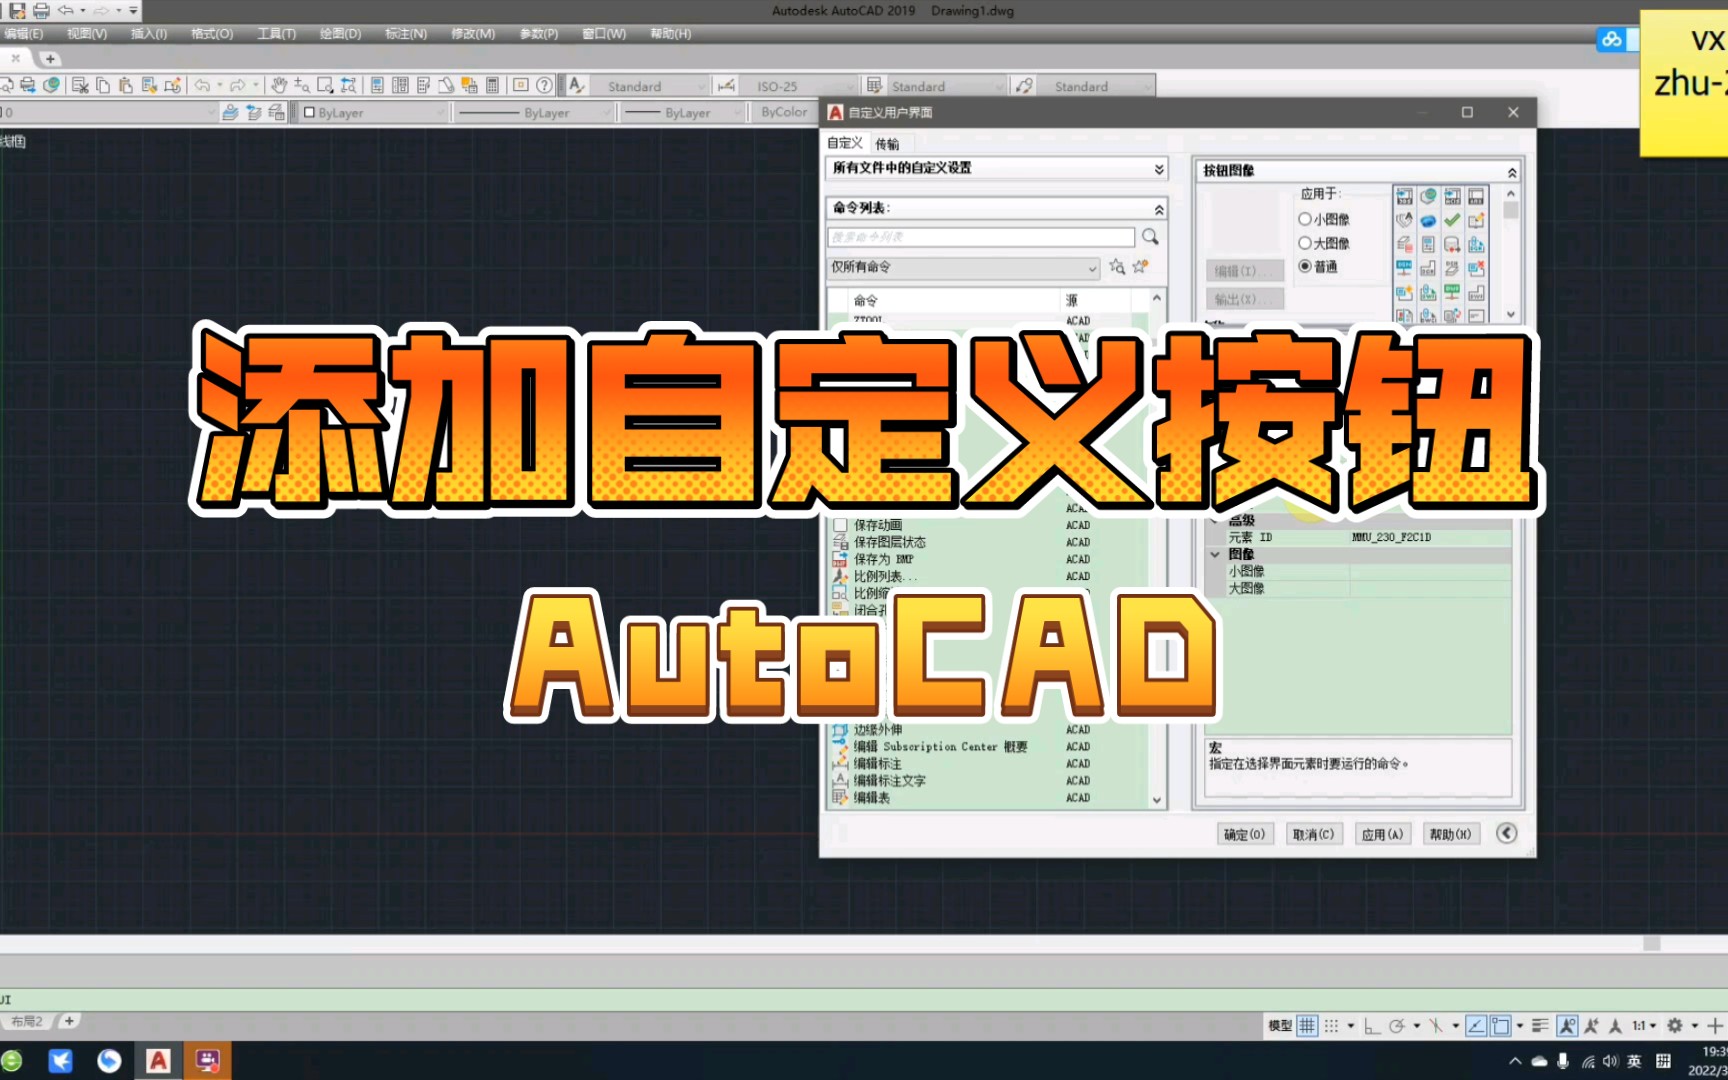The width and height of the screenshot is (1728, 1080).
Task: Click the 确定(O) button
Action: pos(1245,834)
